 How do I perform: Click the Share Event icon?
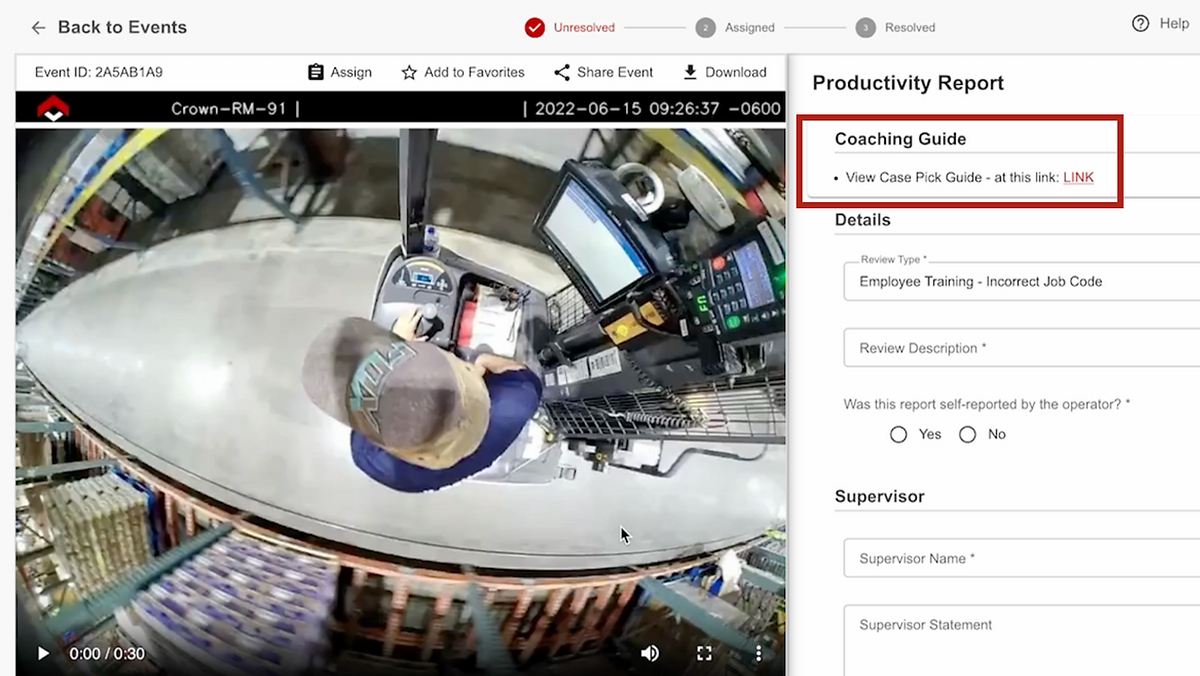pos(562,72)
